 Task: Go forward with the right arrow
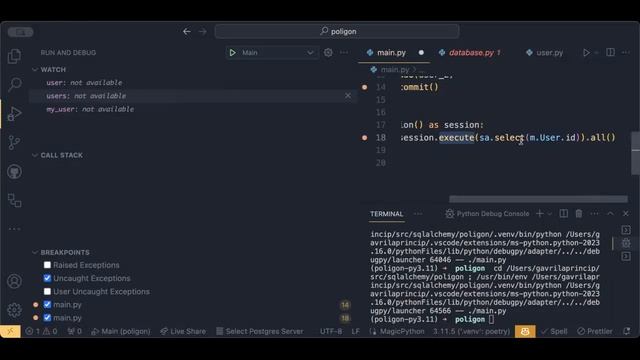202,31
